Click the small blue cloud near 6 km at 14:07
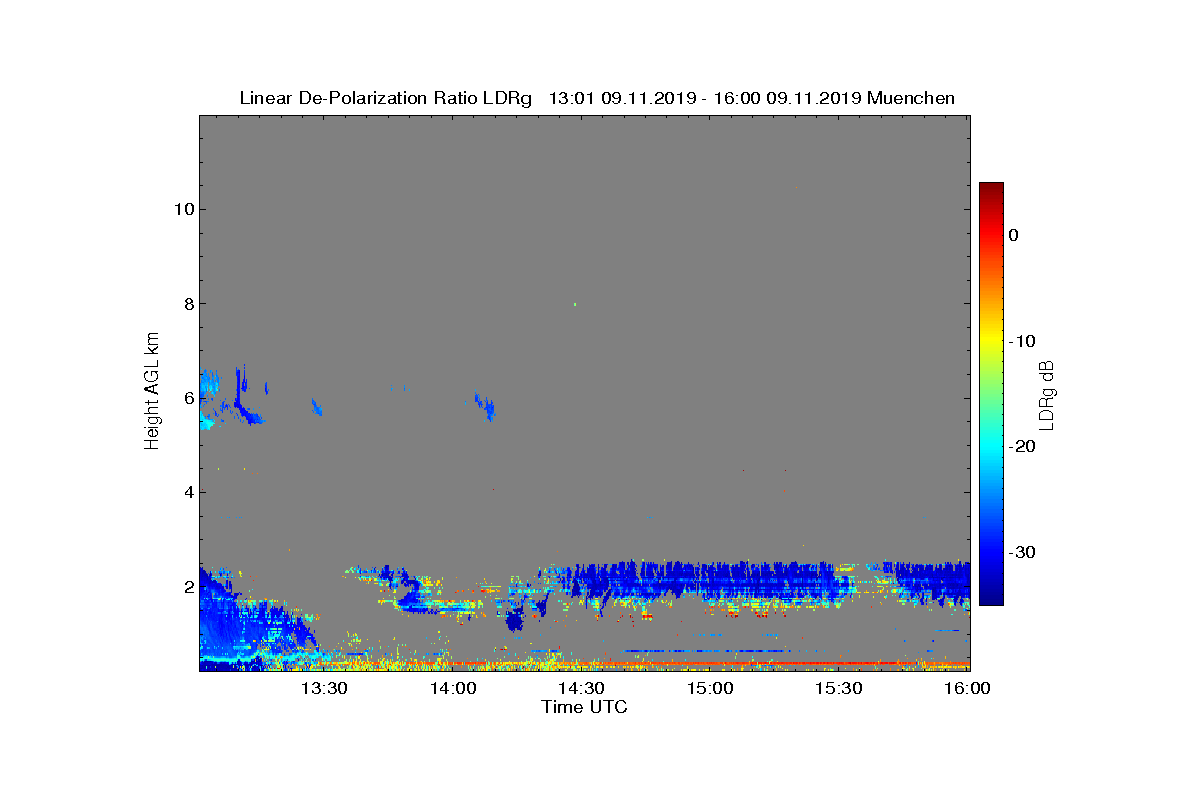This screenshot has width=1200, height=800. click(485, 406)
